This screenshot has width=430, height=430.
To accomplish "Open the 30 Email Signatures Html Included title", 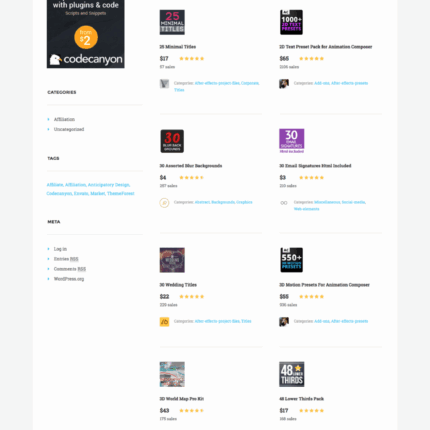I will coord(315,166).
